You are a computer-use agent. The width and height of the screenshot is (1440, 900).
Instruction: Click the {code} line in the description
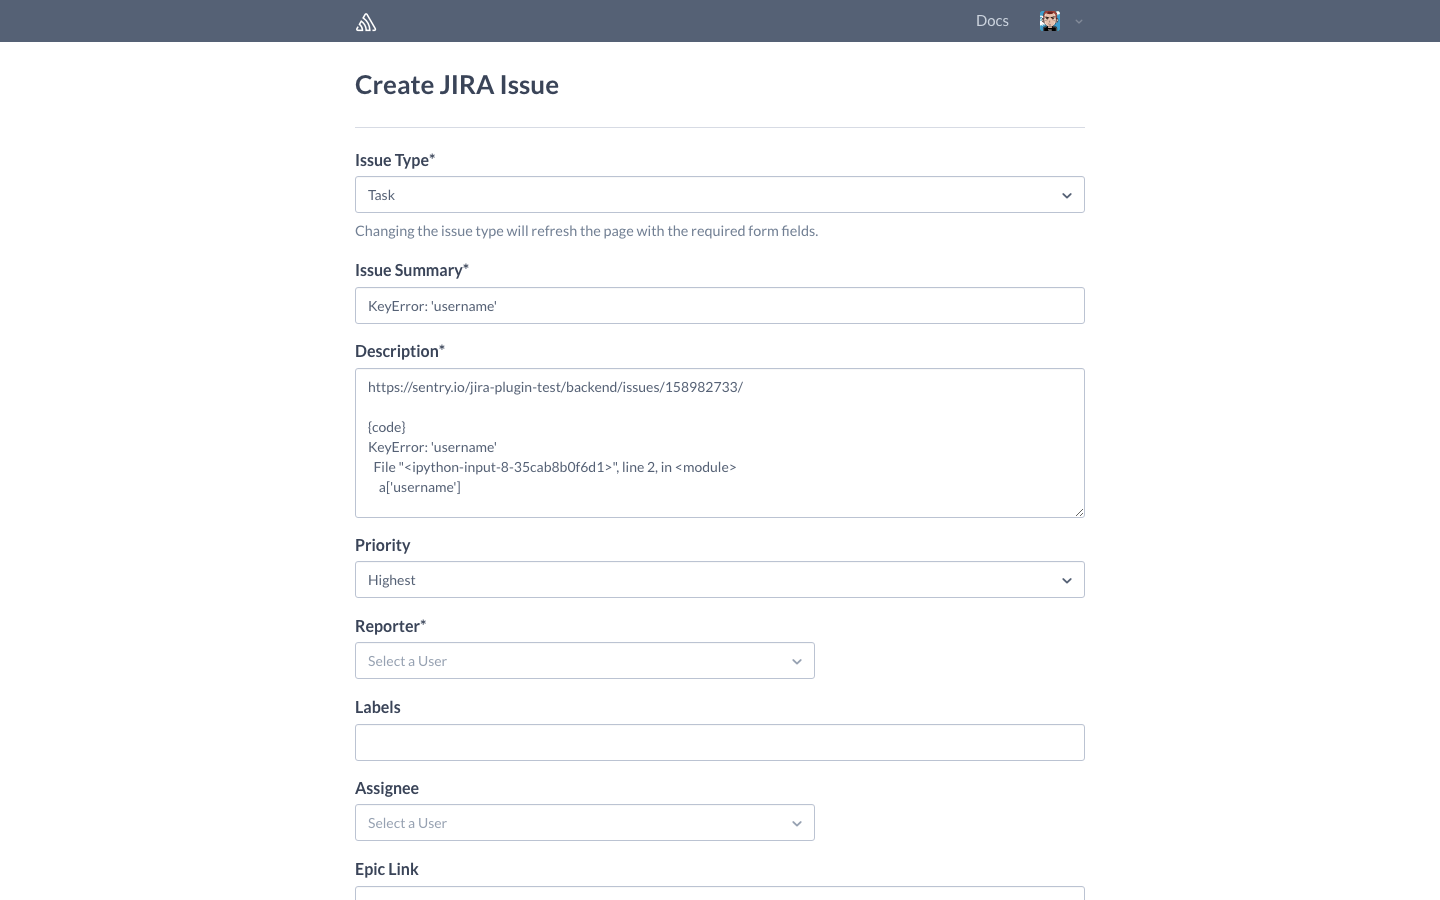pos(387,427)
